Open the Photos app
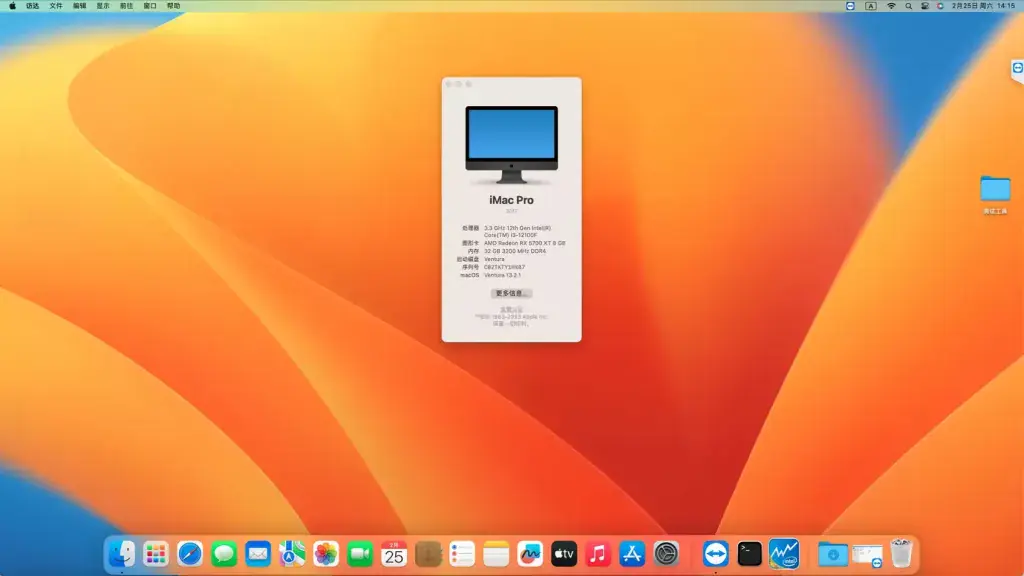The width and height of the screenshot is (1024, 576). tap(326, 554)
